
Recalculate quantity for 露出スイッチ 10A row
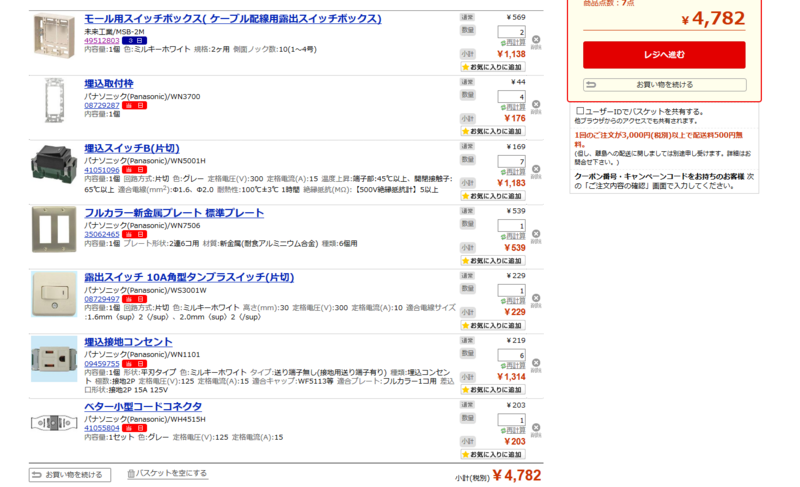click(513, 301)
